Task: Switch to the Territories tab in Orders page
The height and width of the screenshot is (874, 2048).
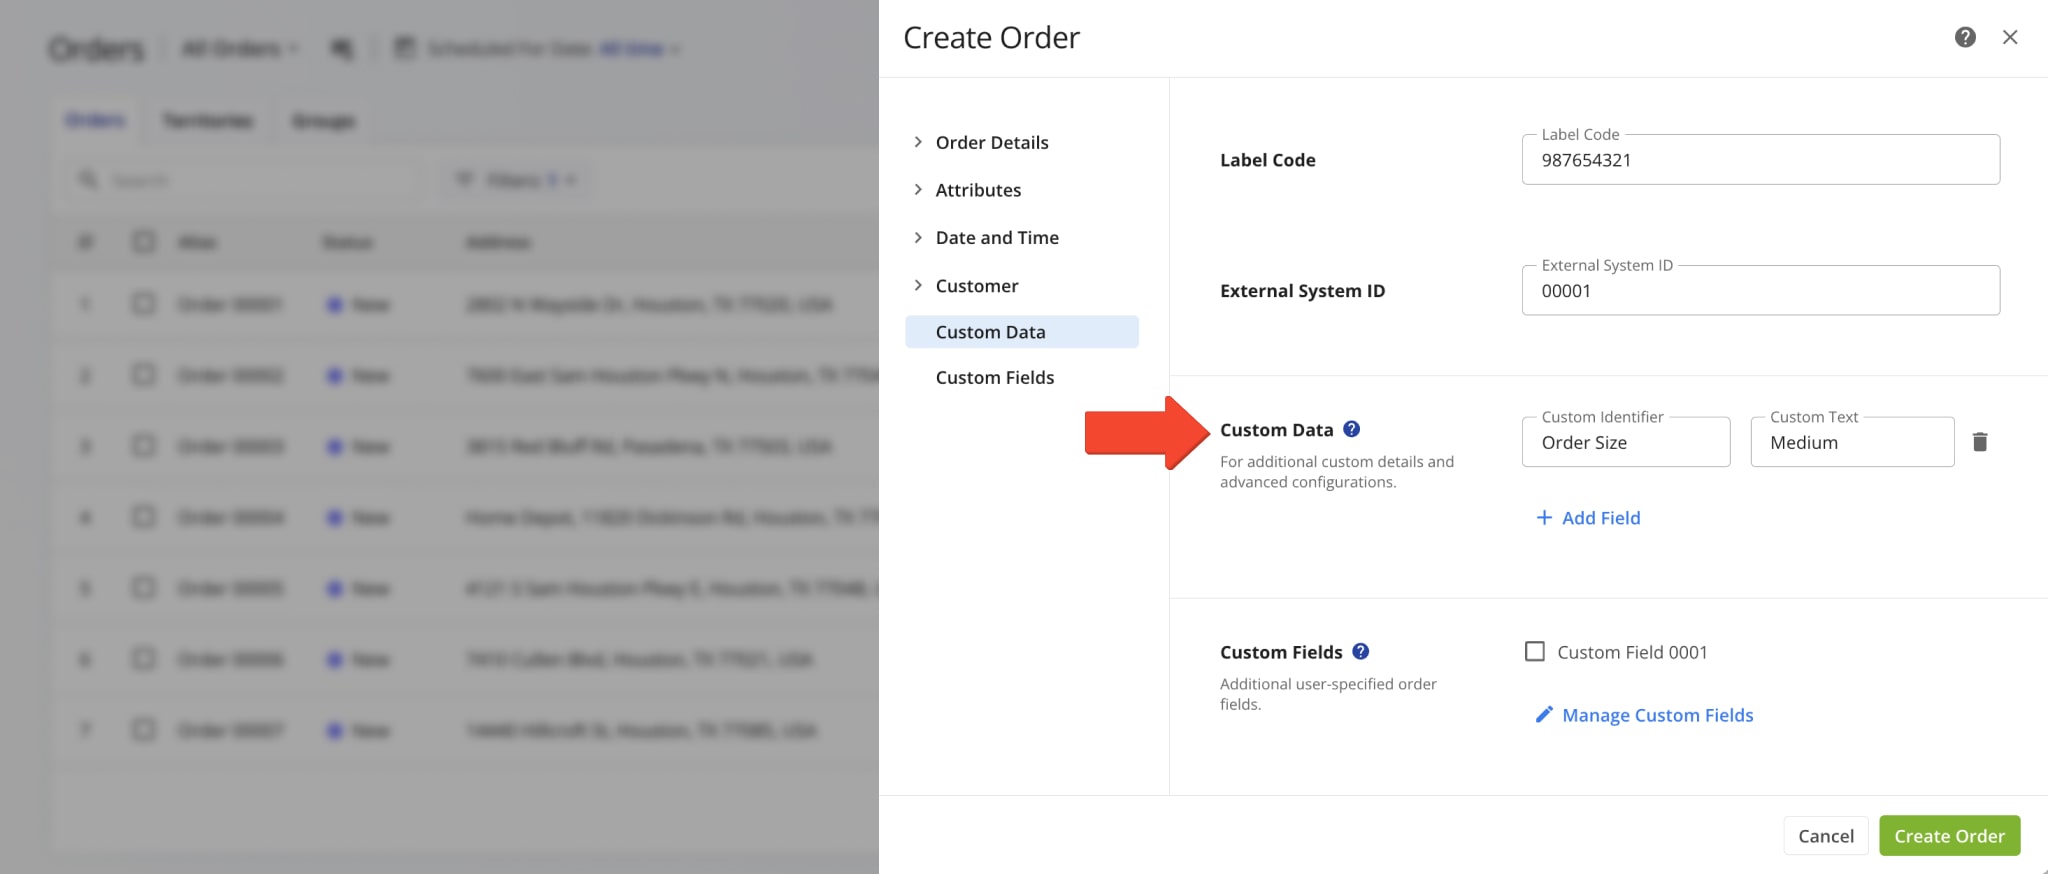Action: click(208, 121)
